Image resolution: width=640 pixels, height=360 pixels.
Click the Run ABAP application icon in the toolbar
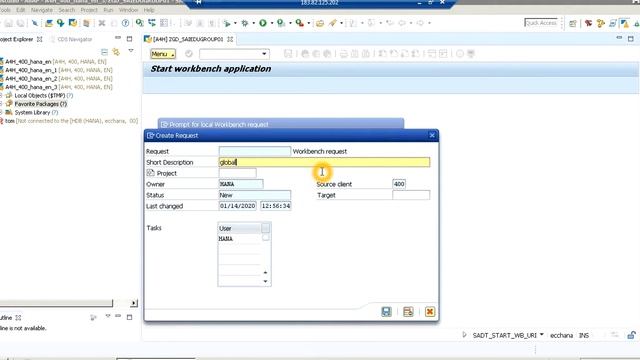point(227,23)
